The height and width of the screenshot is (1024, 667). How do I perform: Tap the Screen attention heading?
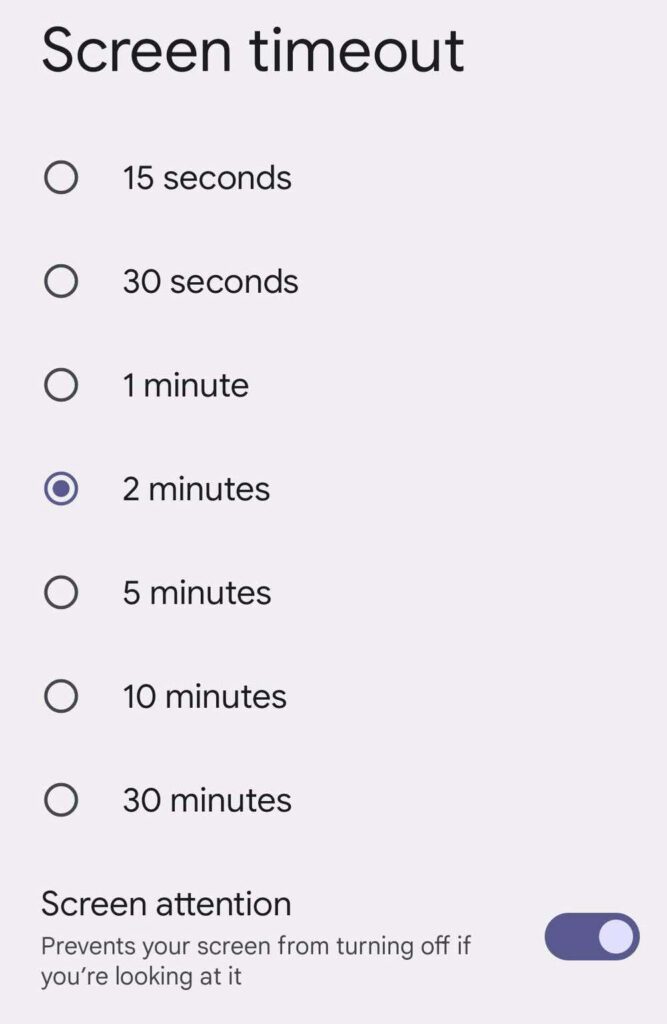pyautogui.click(x=166, y=903)
